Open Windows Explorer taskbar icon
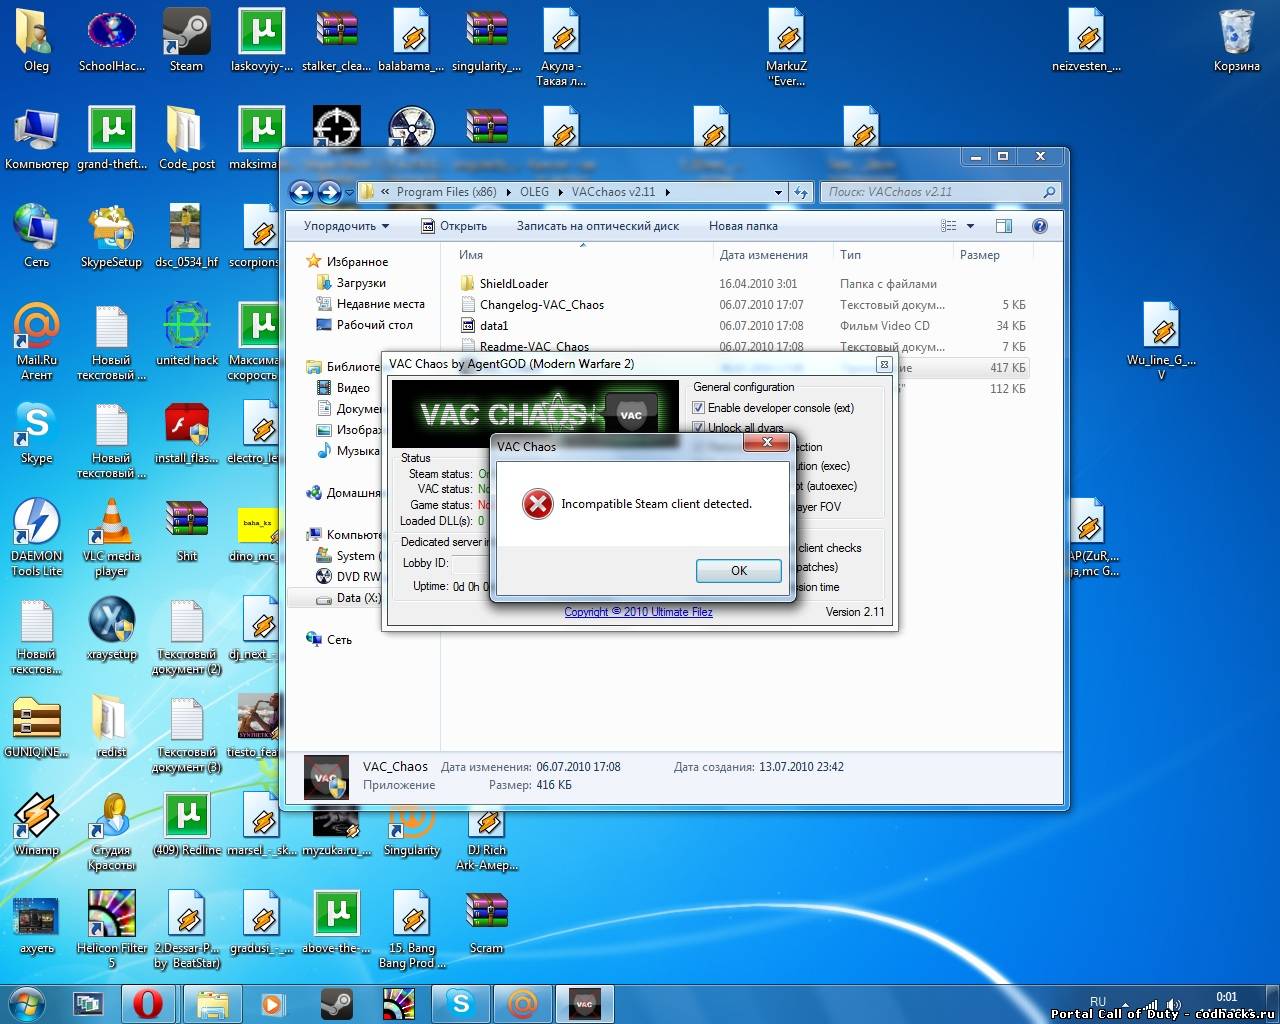 [212, 1003]
